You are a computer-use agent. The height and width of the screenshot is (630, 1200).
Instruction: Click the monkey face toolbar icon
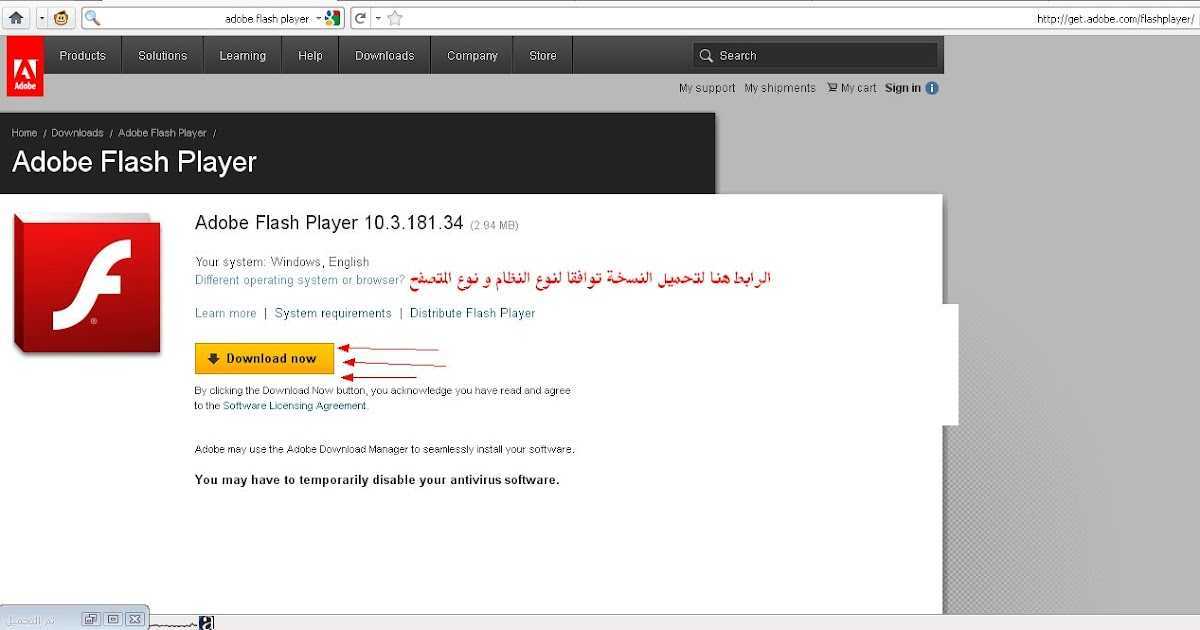61,18
